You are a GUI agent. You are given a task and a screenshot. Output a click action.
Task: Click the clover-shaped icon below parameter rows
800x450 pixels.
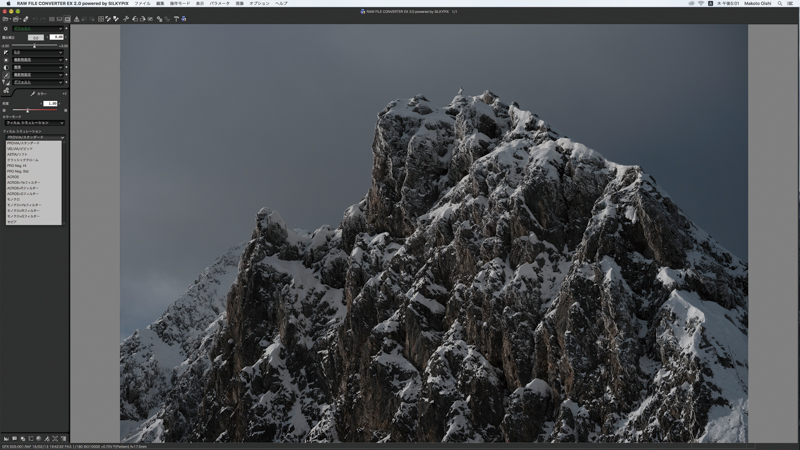(6, 90)
